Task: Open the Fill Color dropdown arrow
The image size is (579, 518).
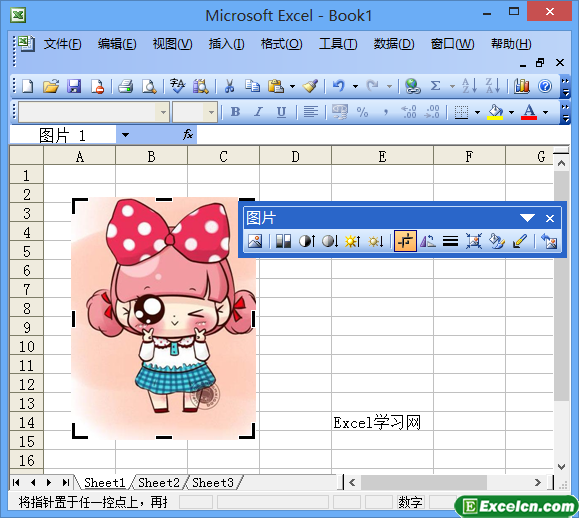Action: [511, 112]
